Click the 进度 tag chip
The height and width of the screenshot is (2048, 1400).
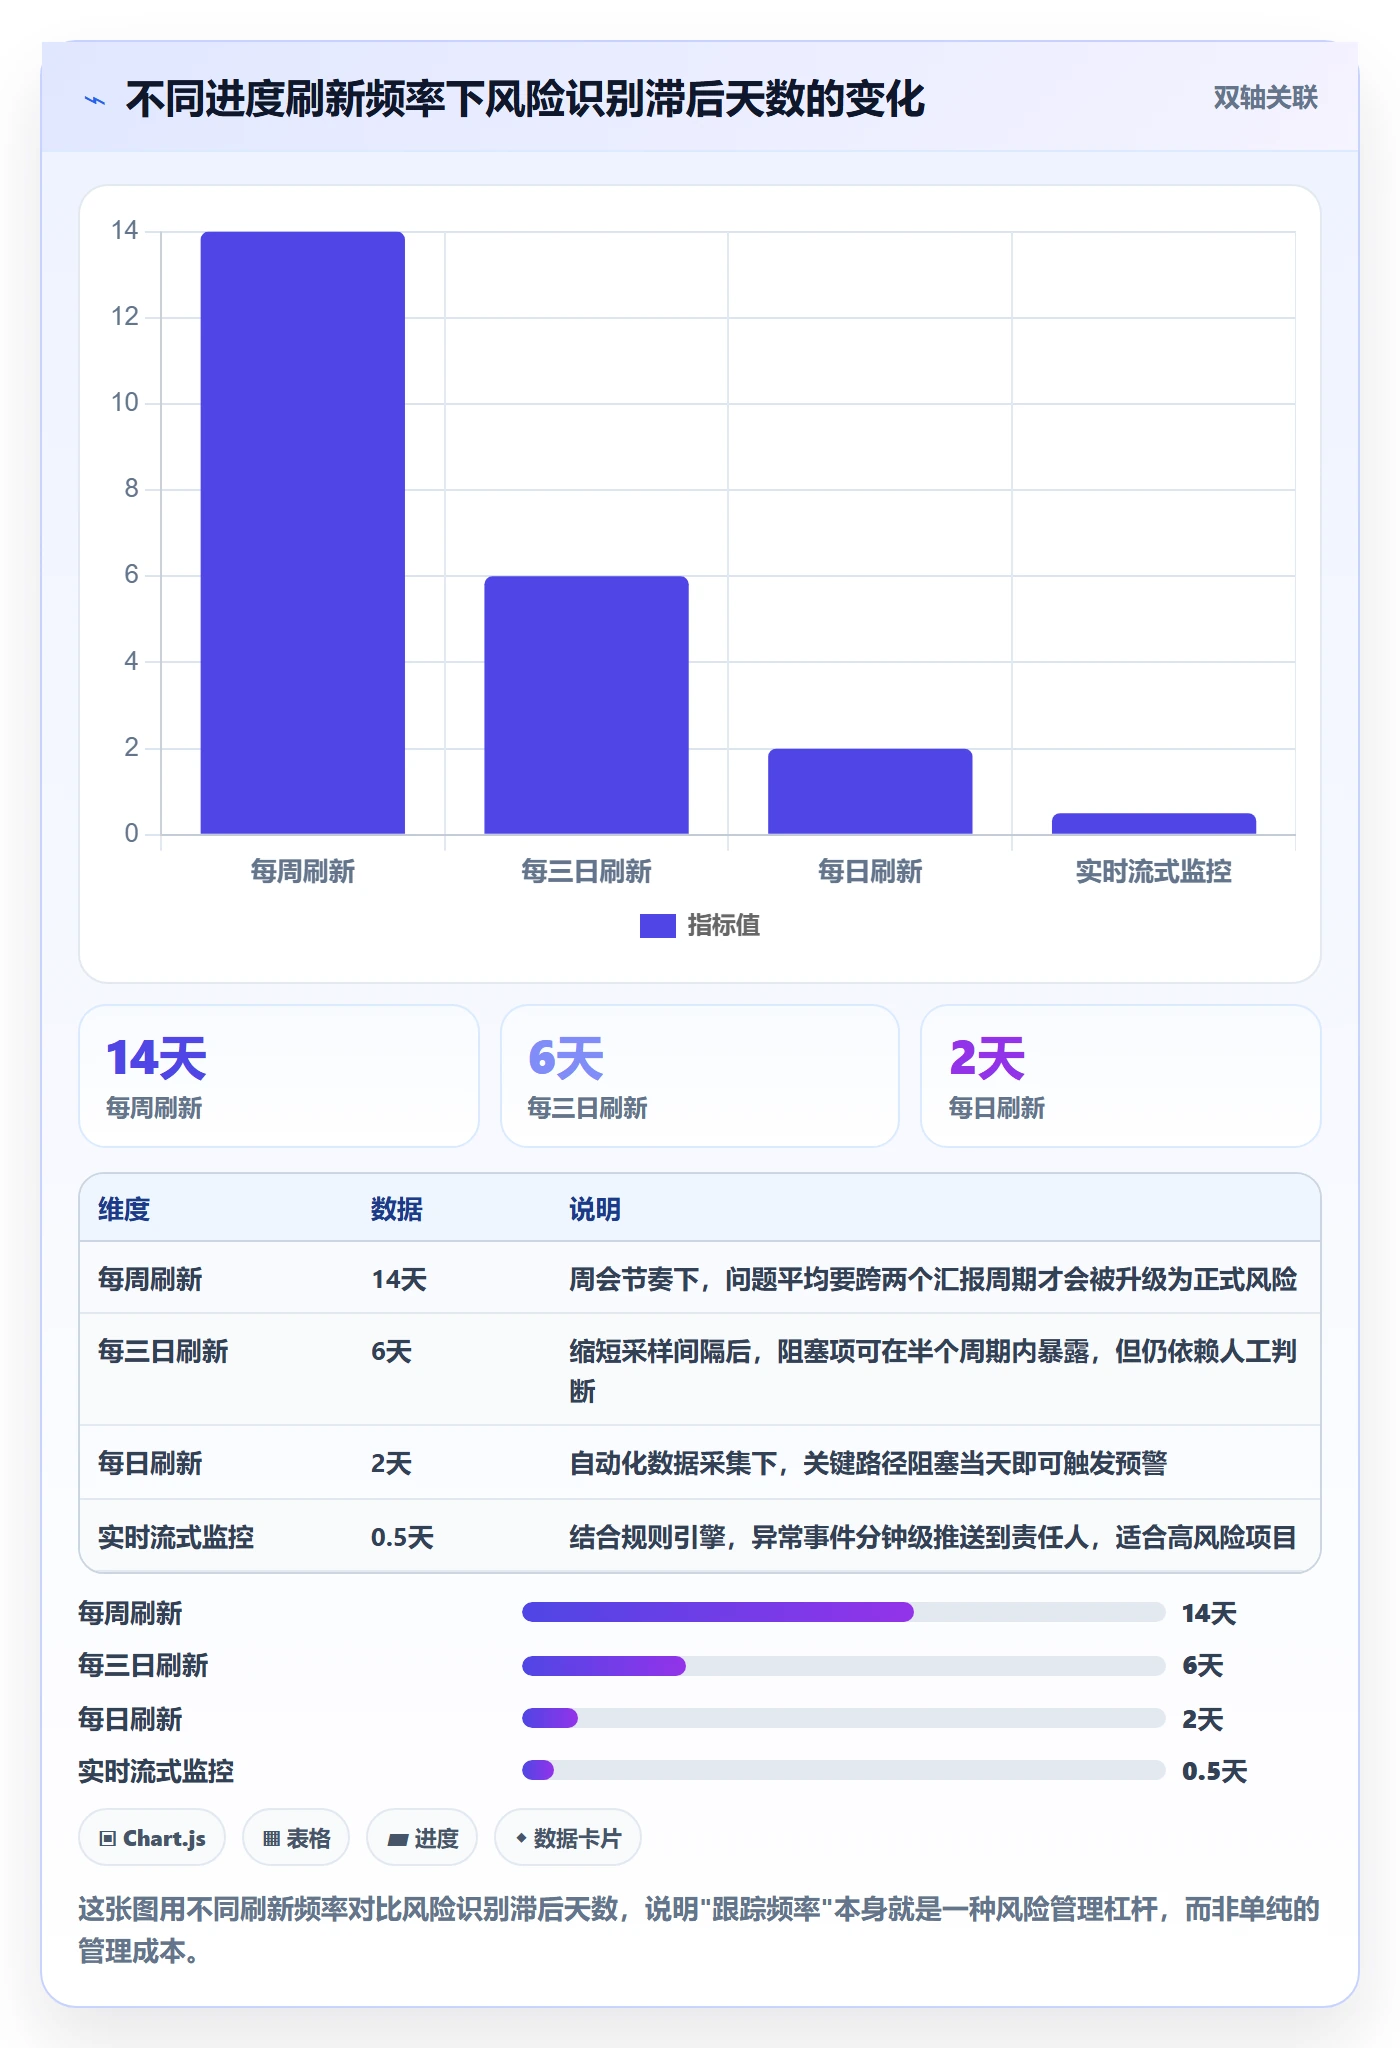[x=422, y=1838]
